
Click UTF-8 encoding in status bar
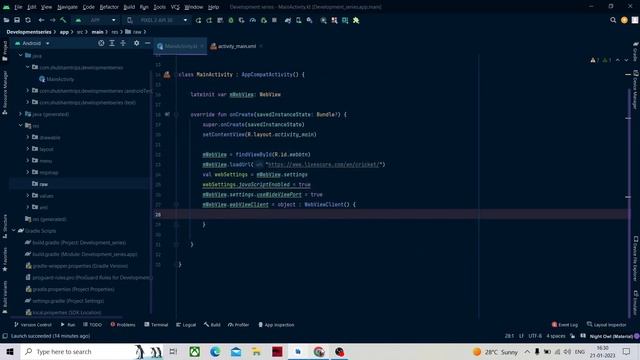[x=535, y=336]
